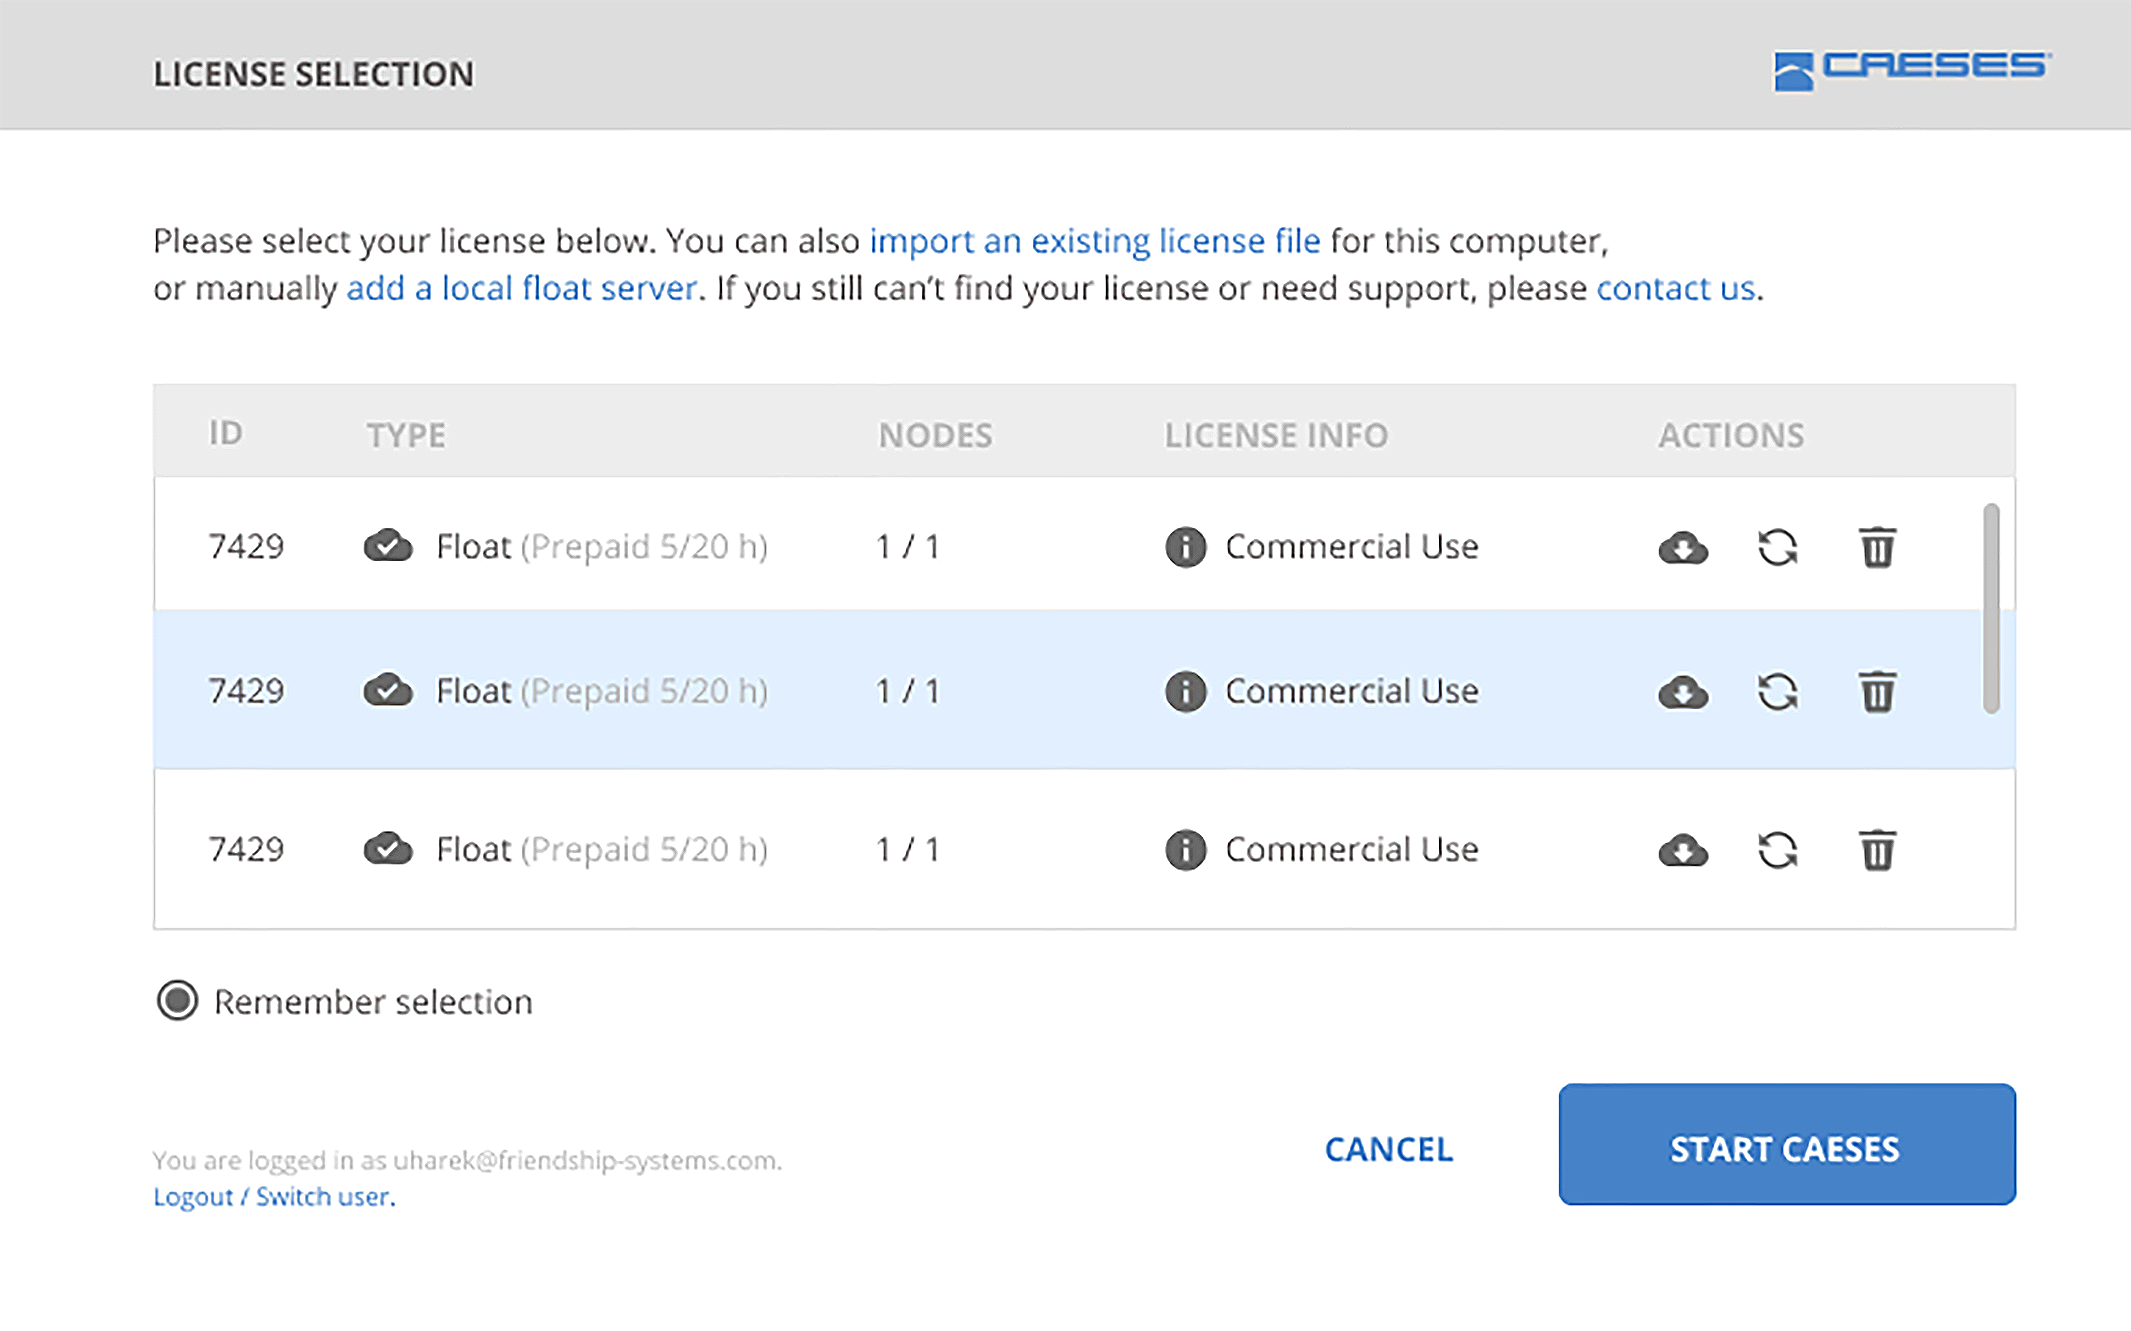Click the Logout / Switch user link
This screenshot has width=2131, height=1331.
tap(273, 1197)
